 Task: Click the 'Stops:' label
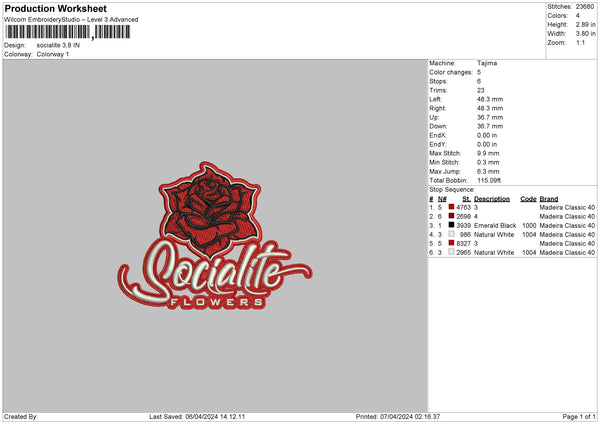click(x=438, y=81)
